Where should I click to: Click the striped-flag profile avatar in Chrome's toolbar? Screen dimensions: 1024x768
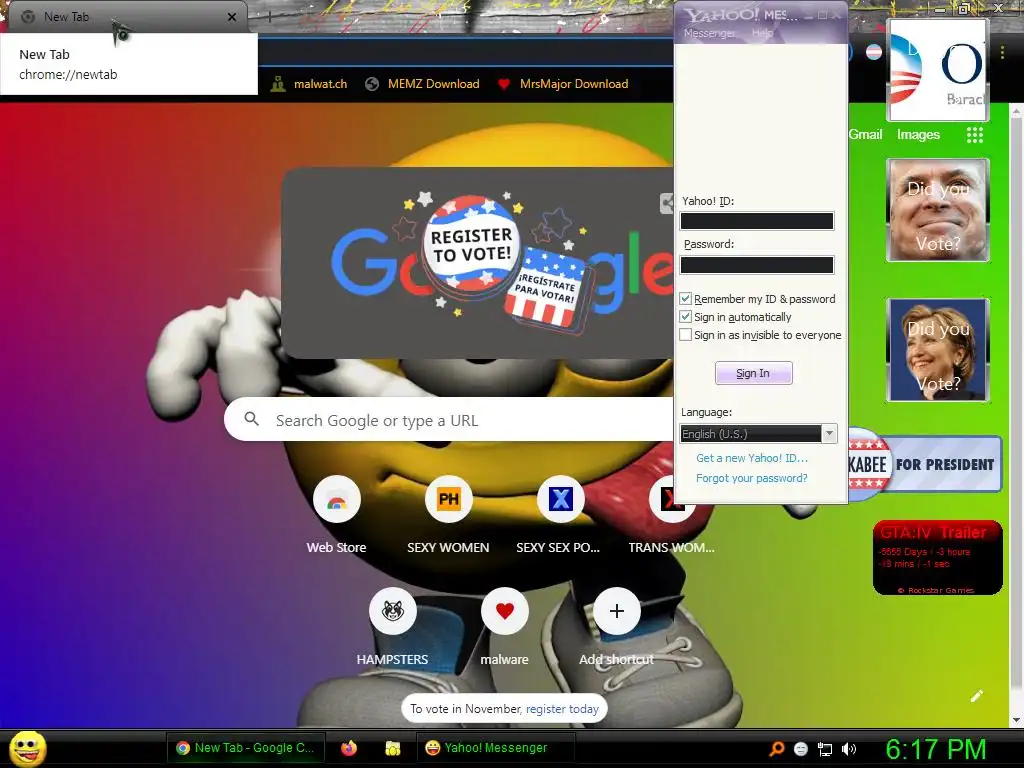pos(874,52)
